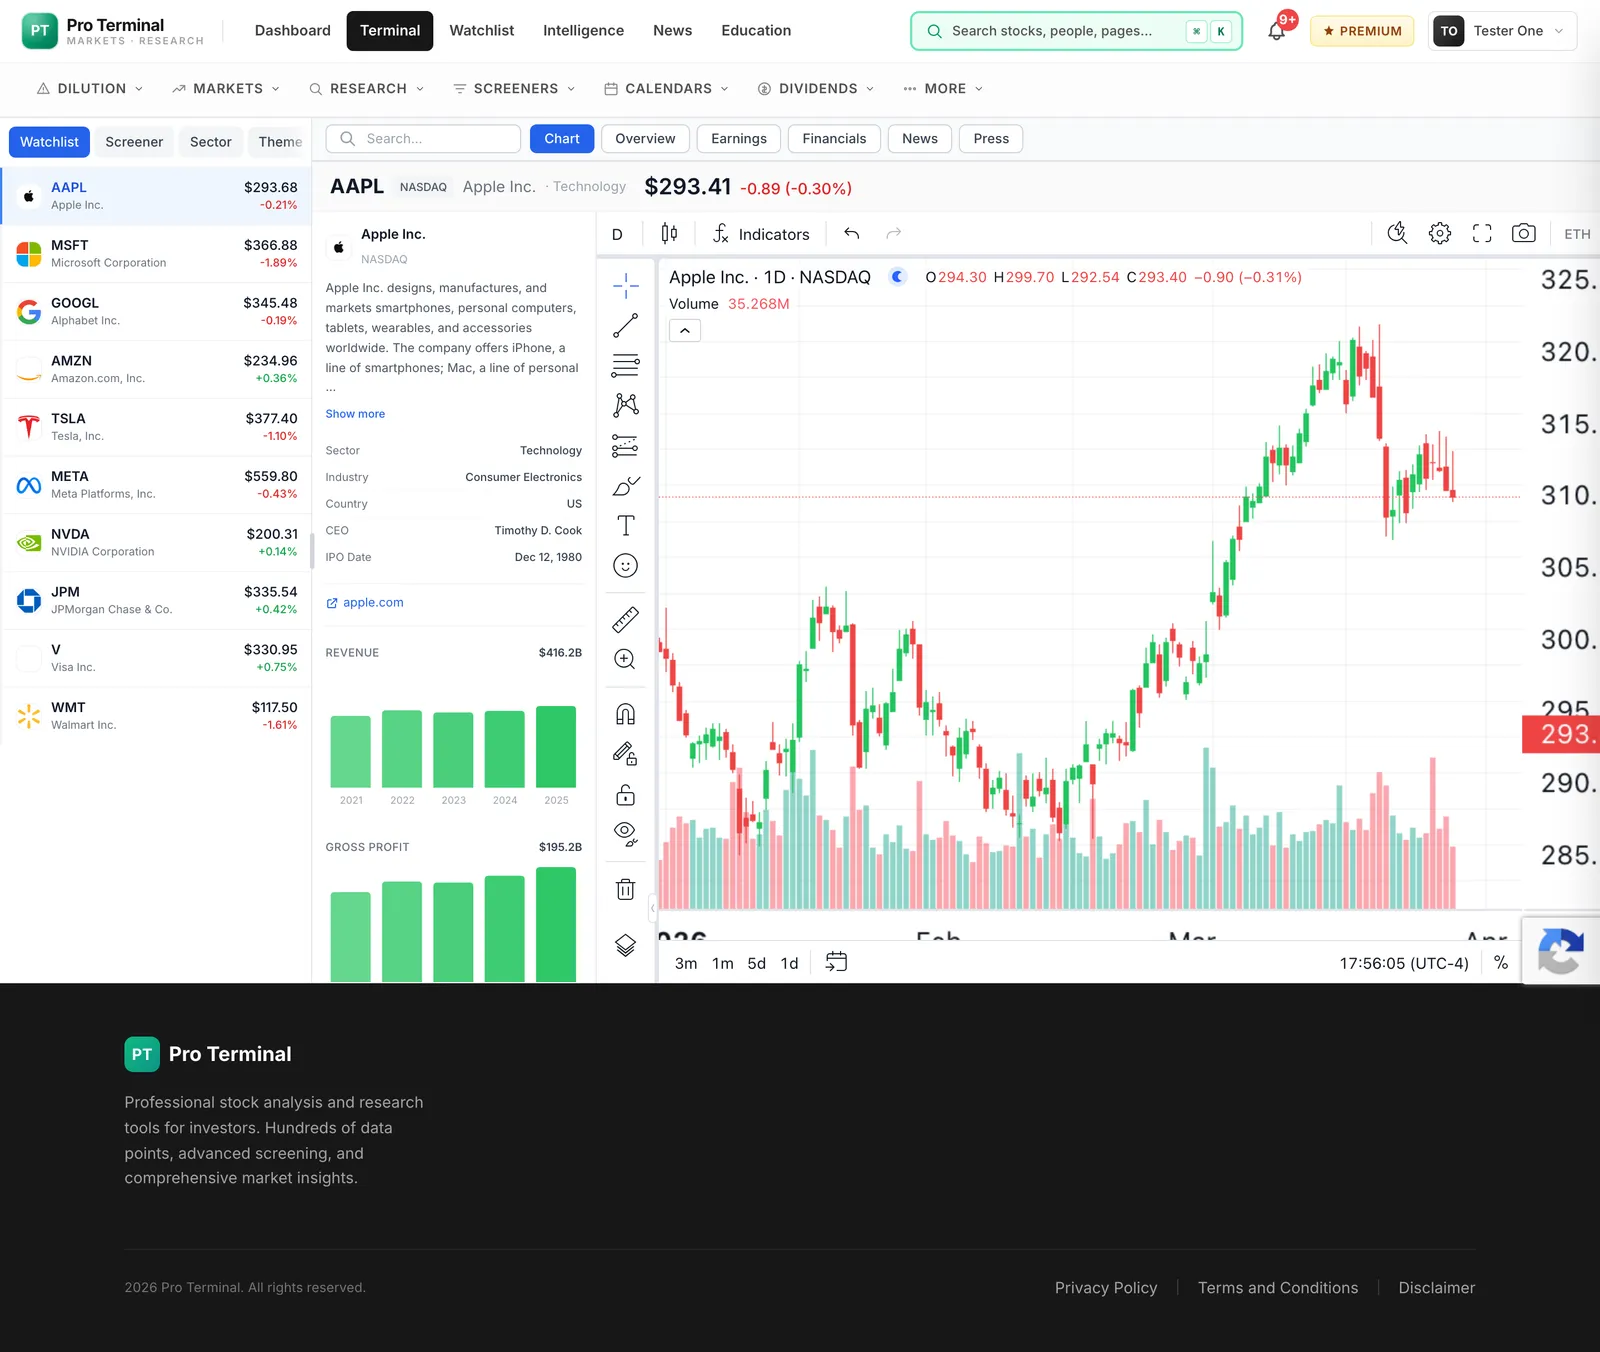
Task: Open the Press tab
Action: [x=991, y=139]
